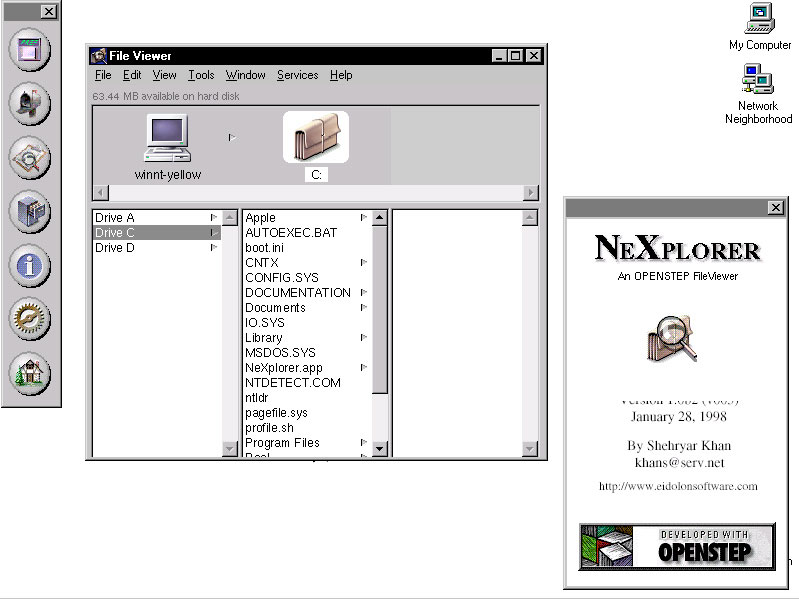The width and height of the screenshot is (799, 599).
Task: Click the arrow beside Drive D
Action: (x=214, y=248)
